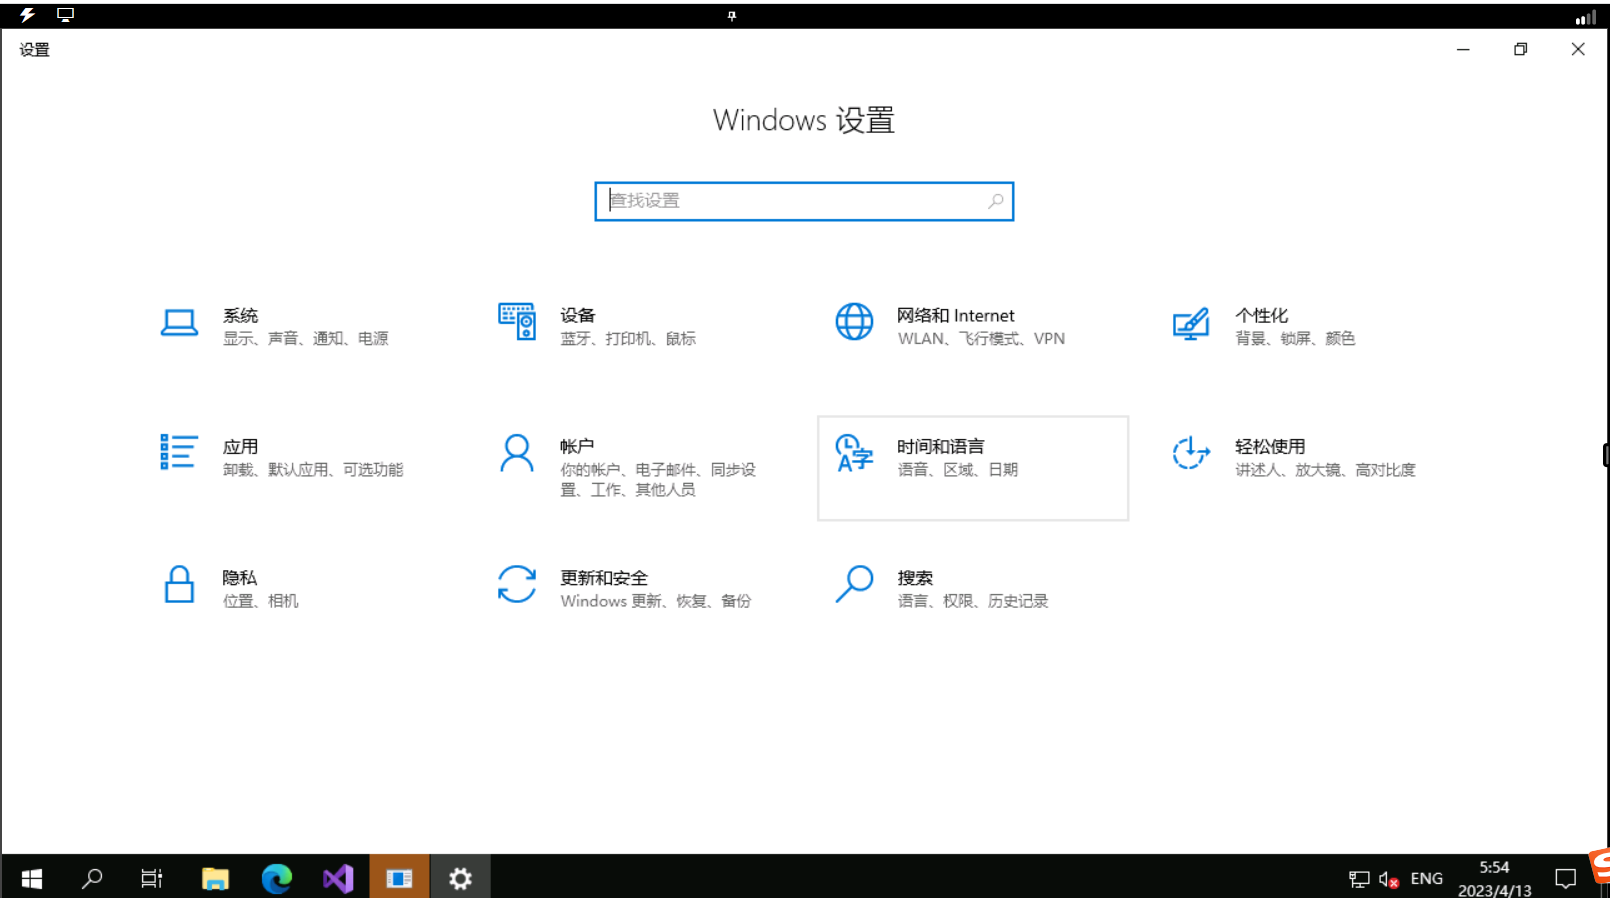Select the 网络和 Internet heading
1610x898 pixels.
[955, 315]
